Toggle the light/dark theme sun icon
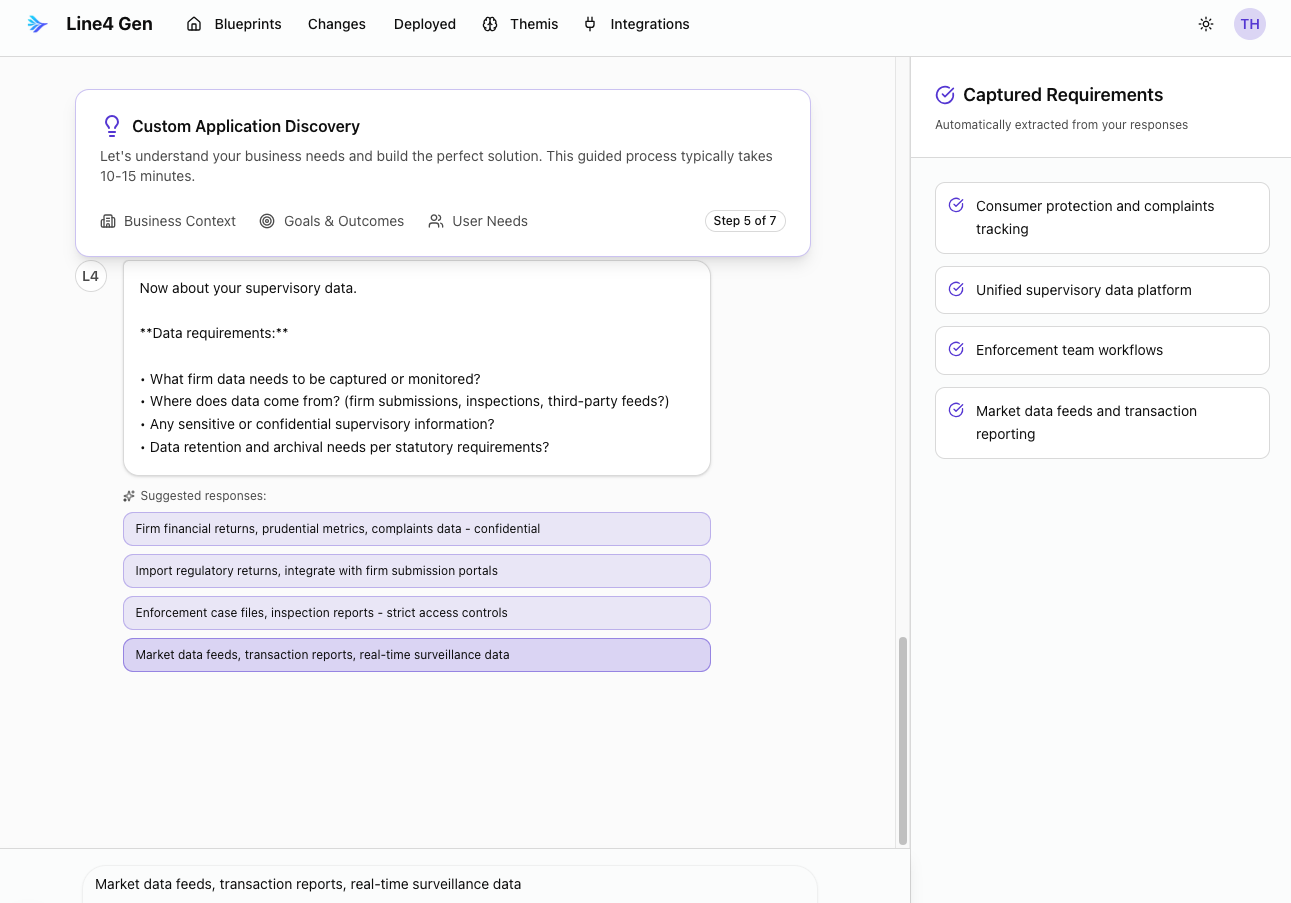 click(1206, 24)
